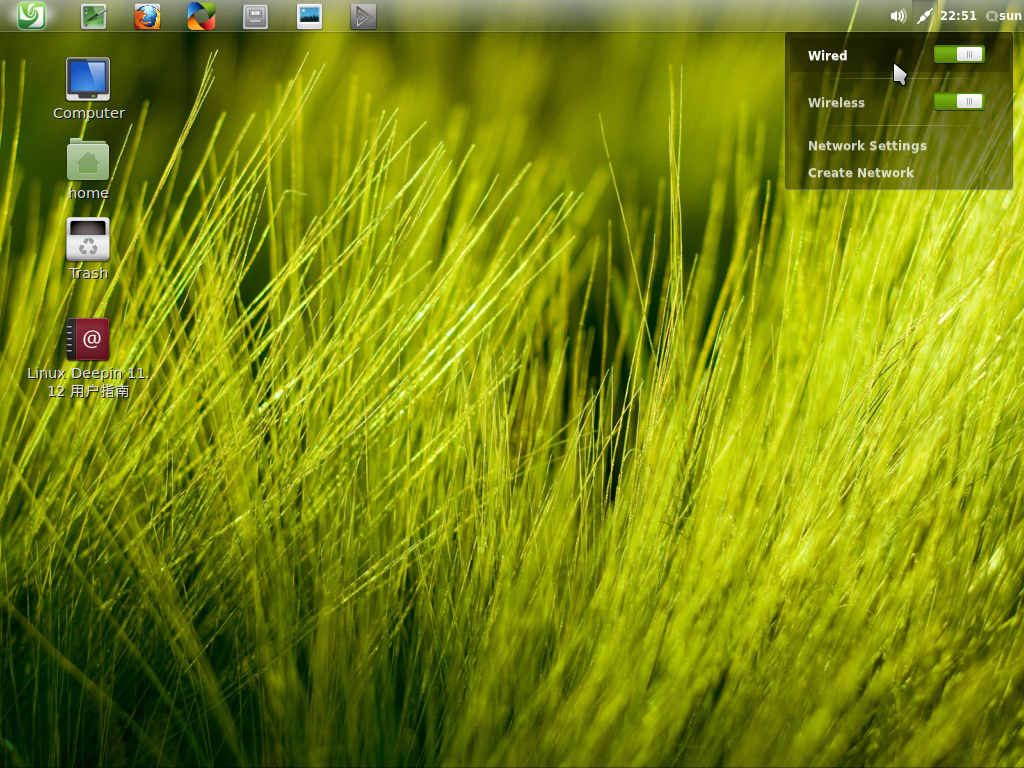Open the image viewer application
Viewport: 1024px width, 768px height.
(309, 15)
